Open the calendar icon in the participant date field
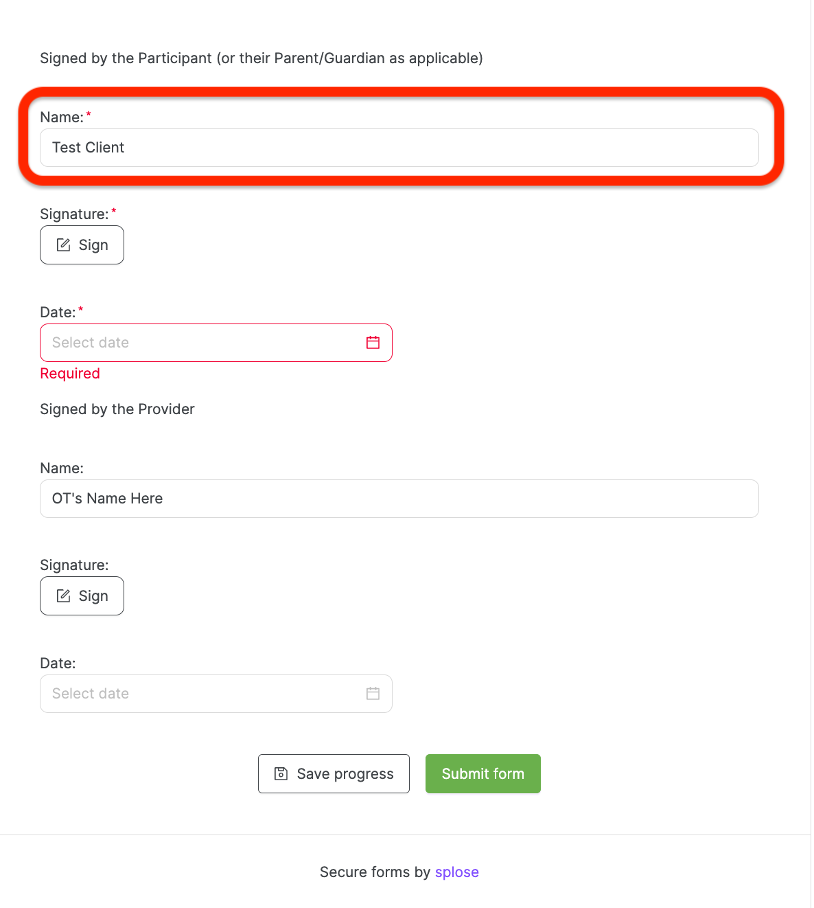Image resolution: width=814 pixels, height=908 pixels. [x=373, y=342]
